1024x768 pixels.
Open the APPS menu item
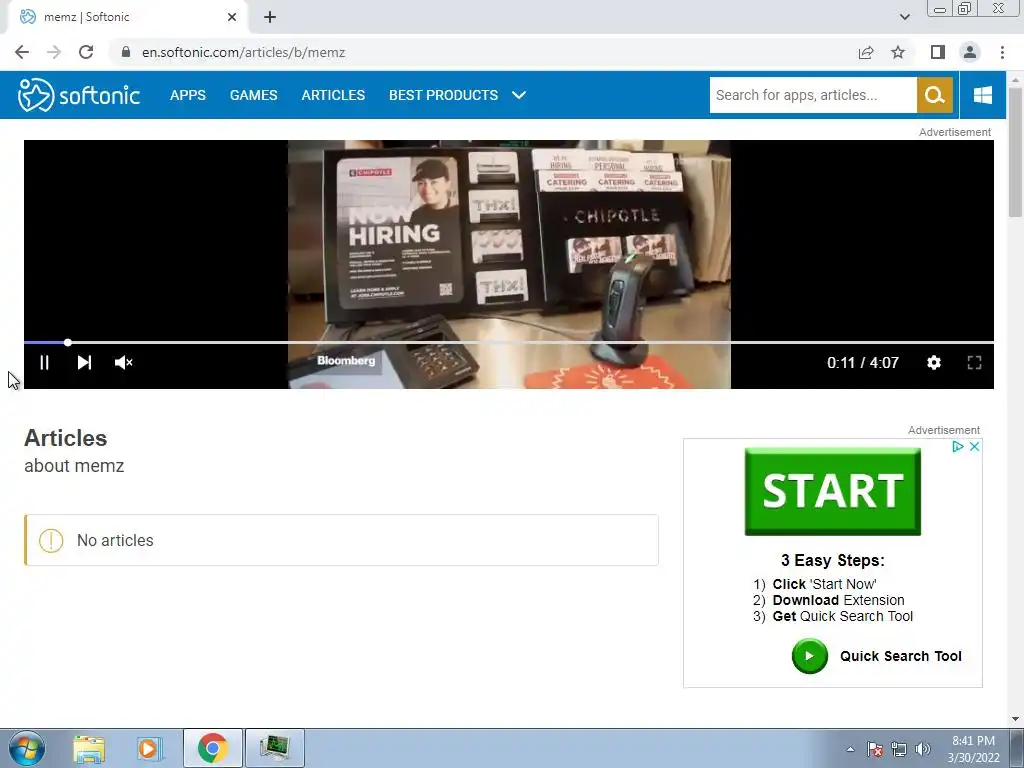[187, 95]
